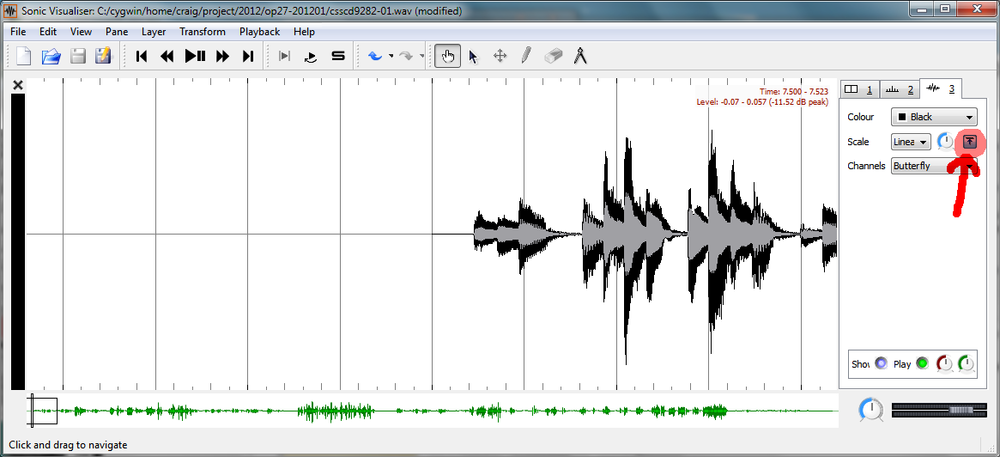The width and height of the screenshot is (1000, 457).
Task: Toggle the green Play layer button
Action: 921,364
